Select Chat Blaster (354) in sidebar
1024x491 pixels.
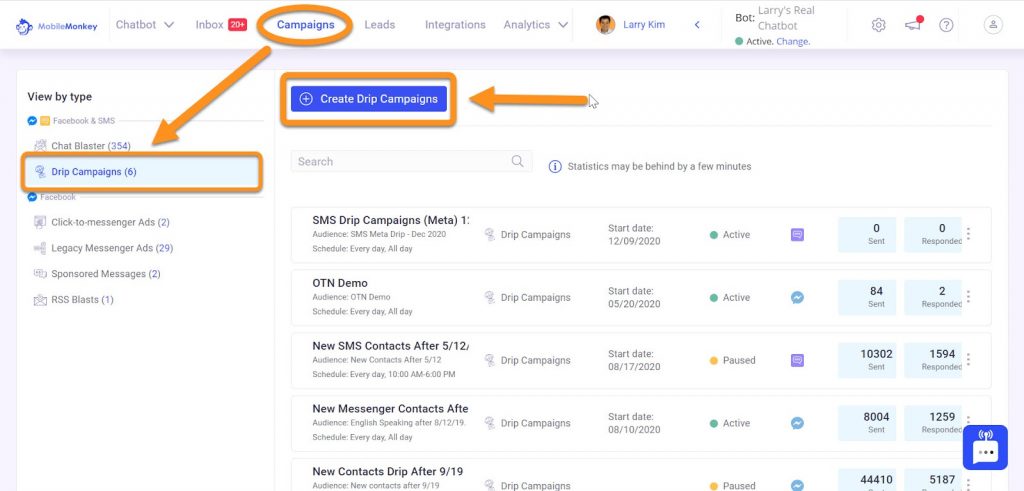[x=91, y=146]
